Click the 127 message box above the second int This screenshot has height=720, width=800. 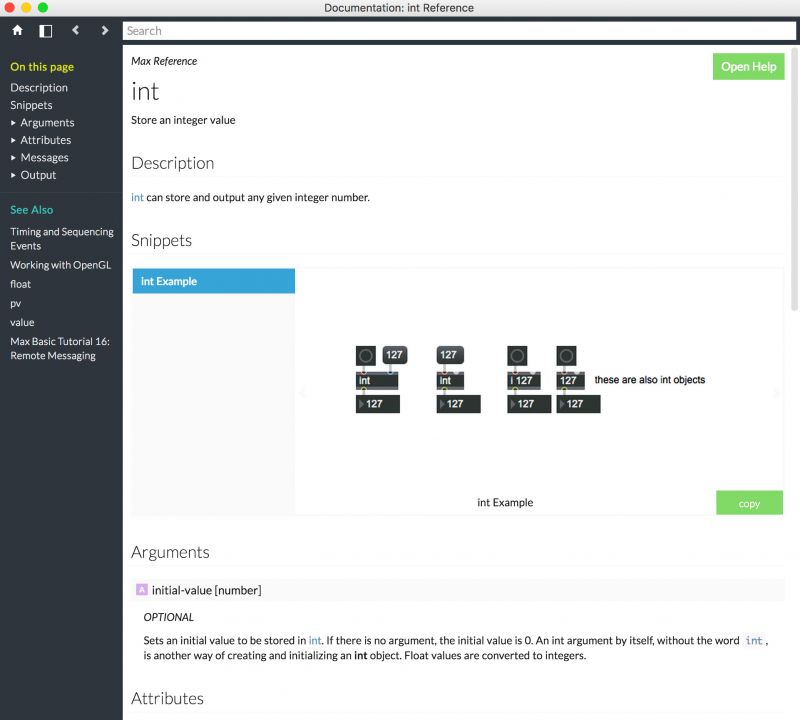(x=449, y=355)
